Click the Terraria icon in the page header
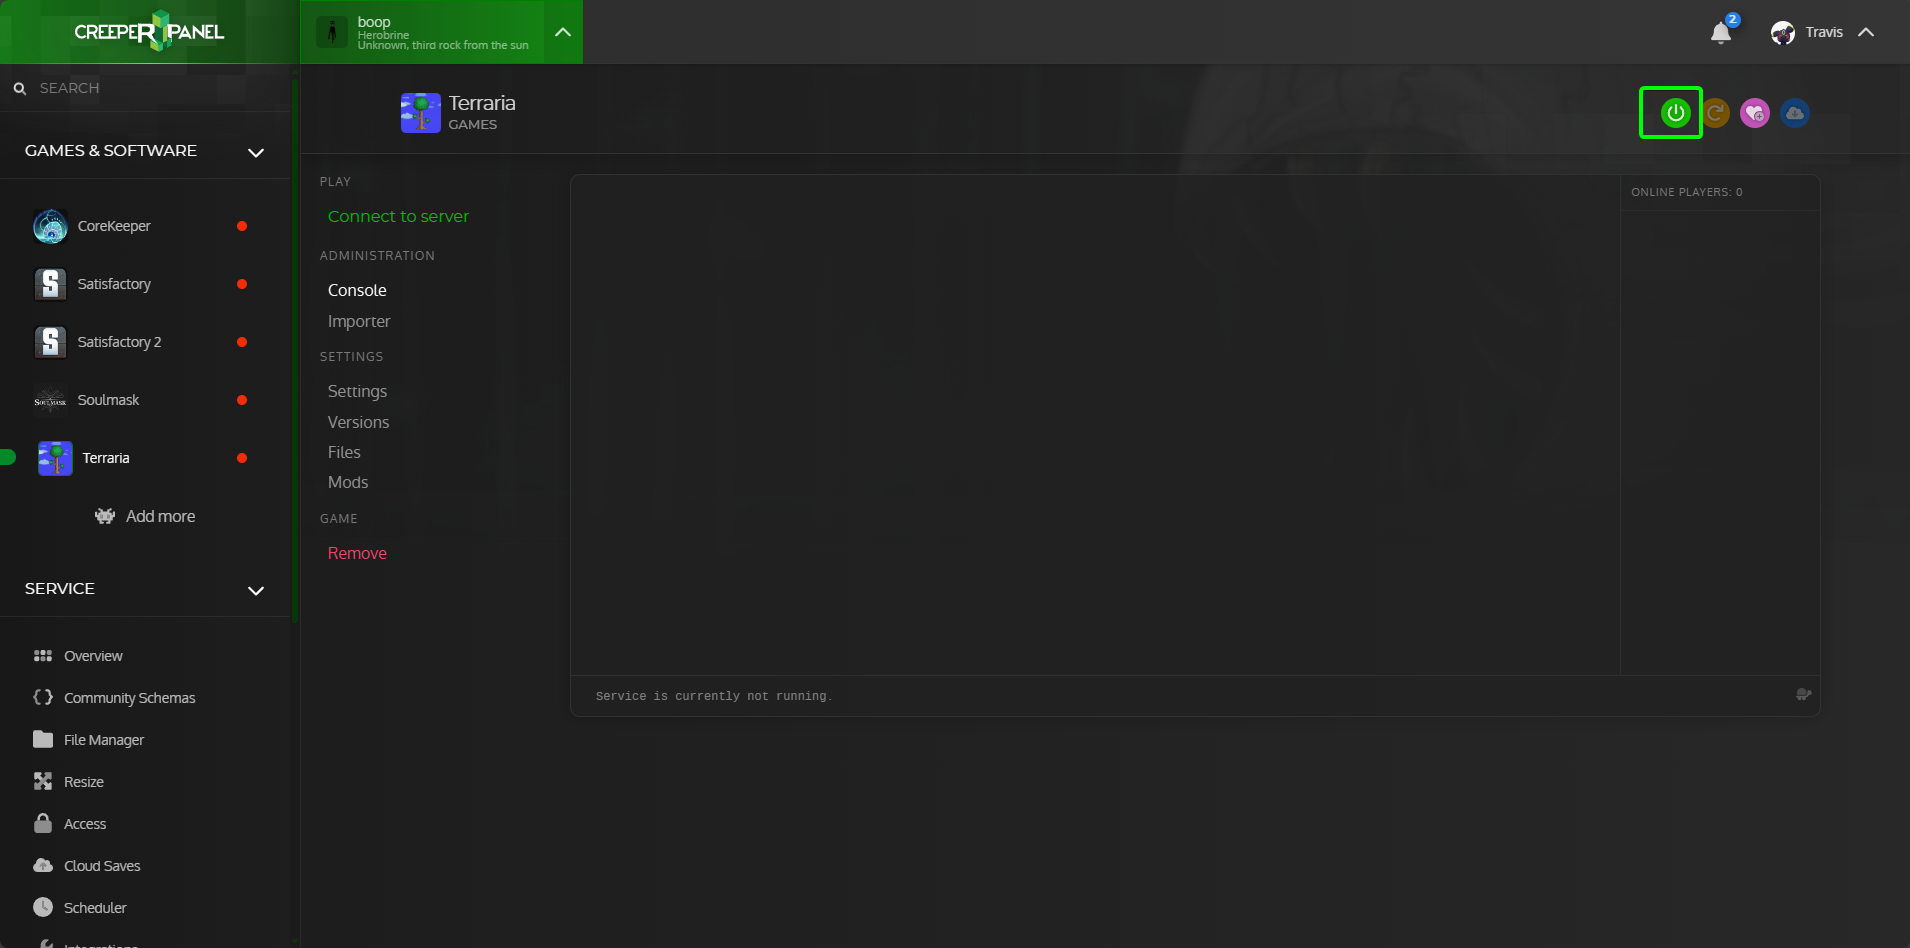1910x948 pixels. click(x=421, y=113)
